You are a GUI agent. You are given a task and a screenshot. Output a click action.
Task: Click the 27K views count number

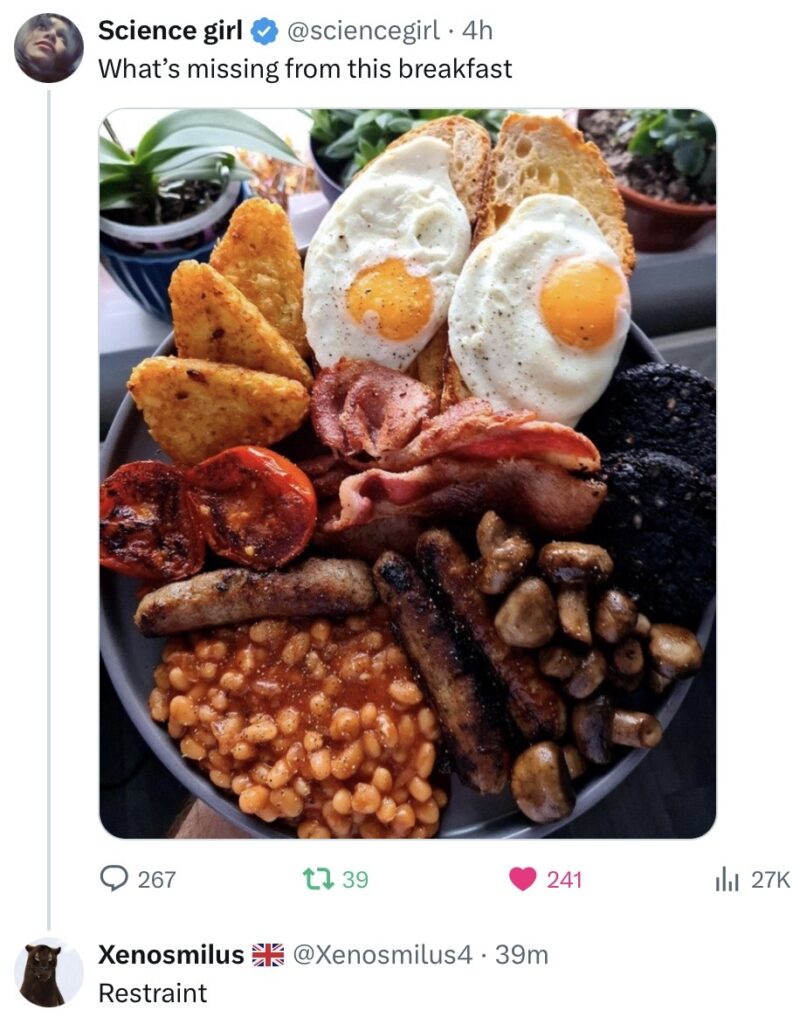point(770,880)
